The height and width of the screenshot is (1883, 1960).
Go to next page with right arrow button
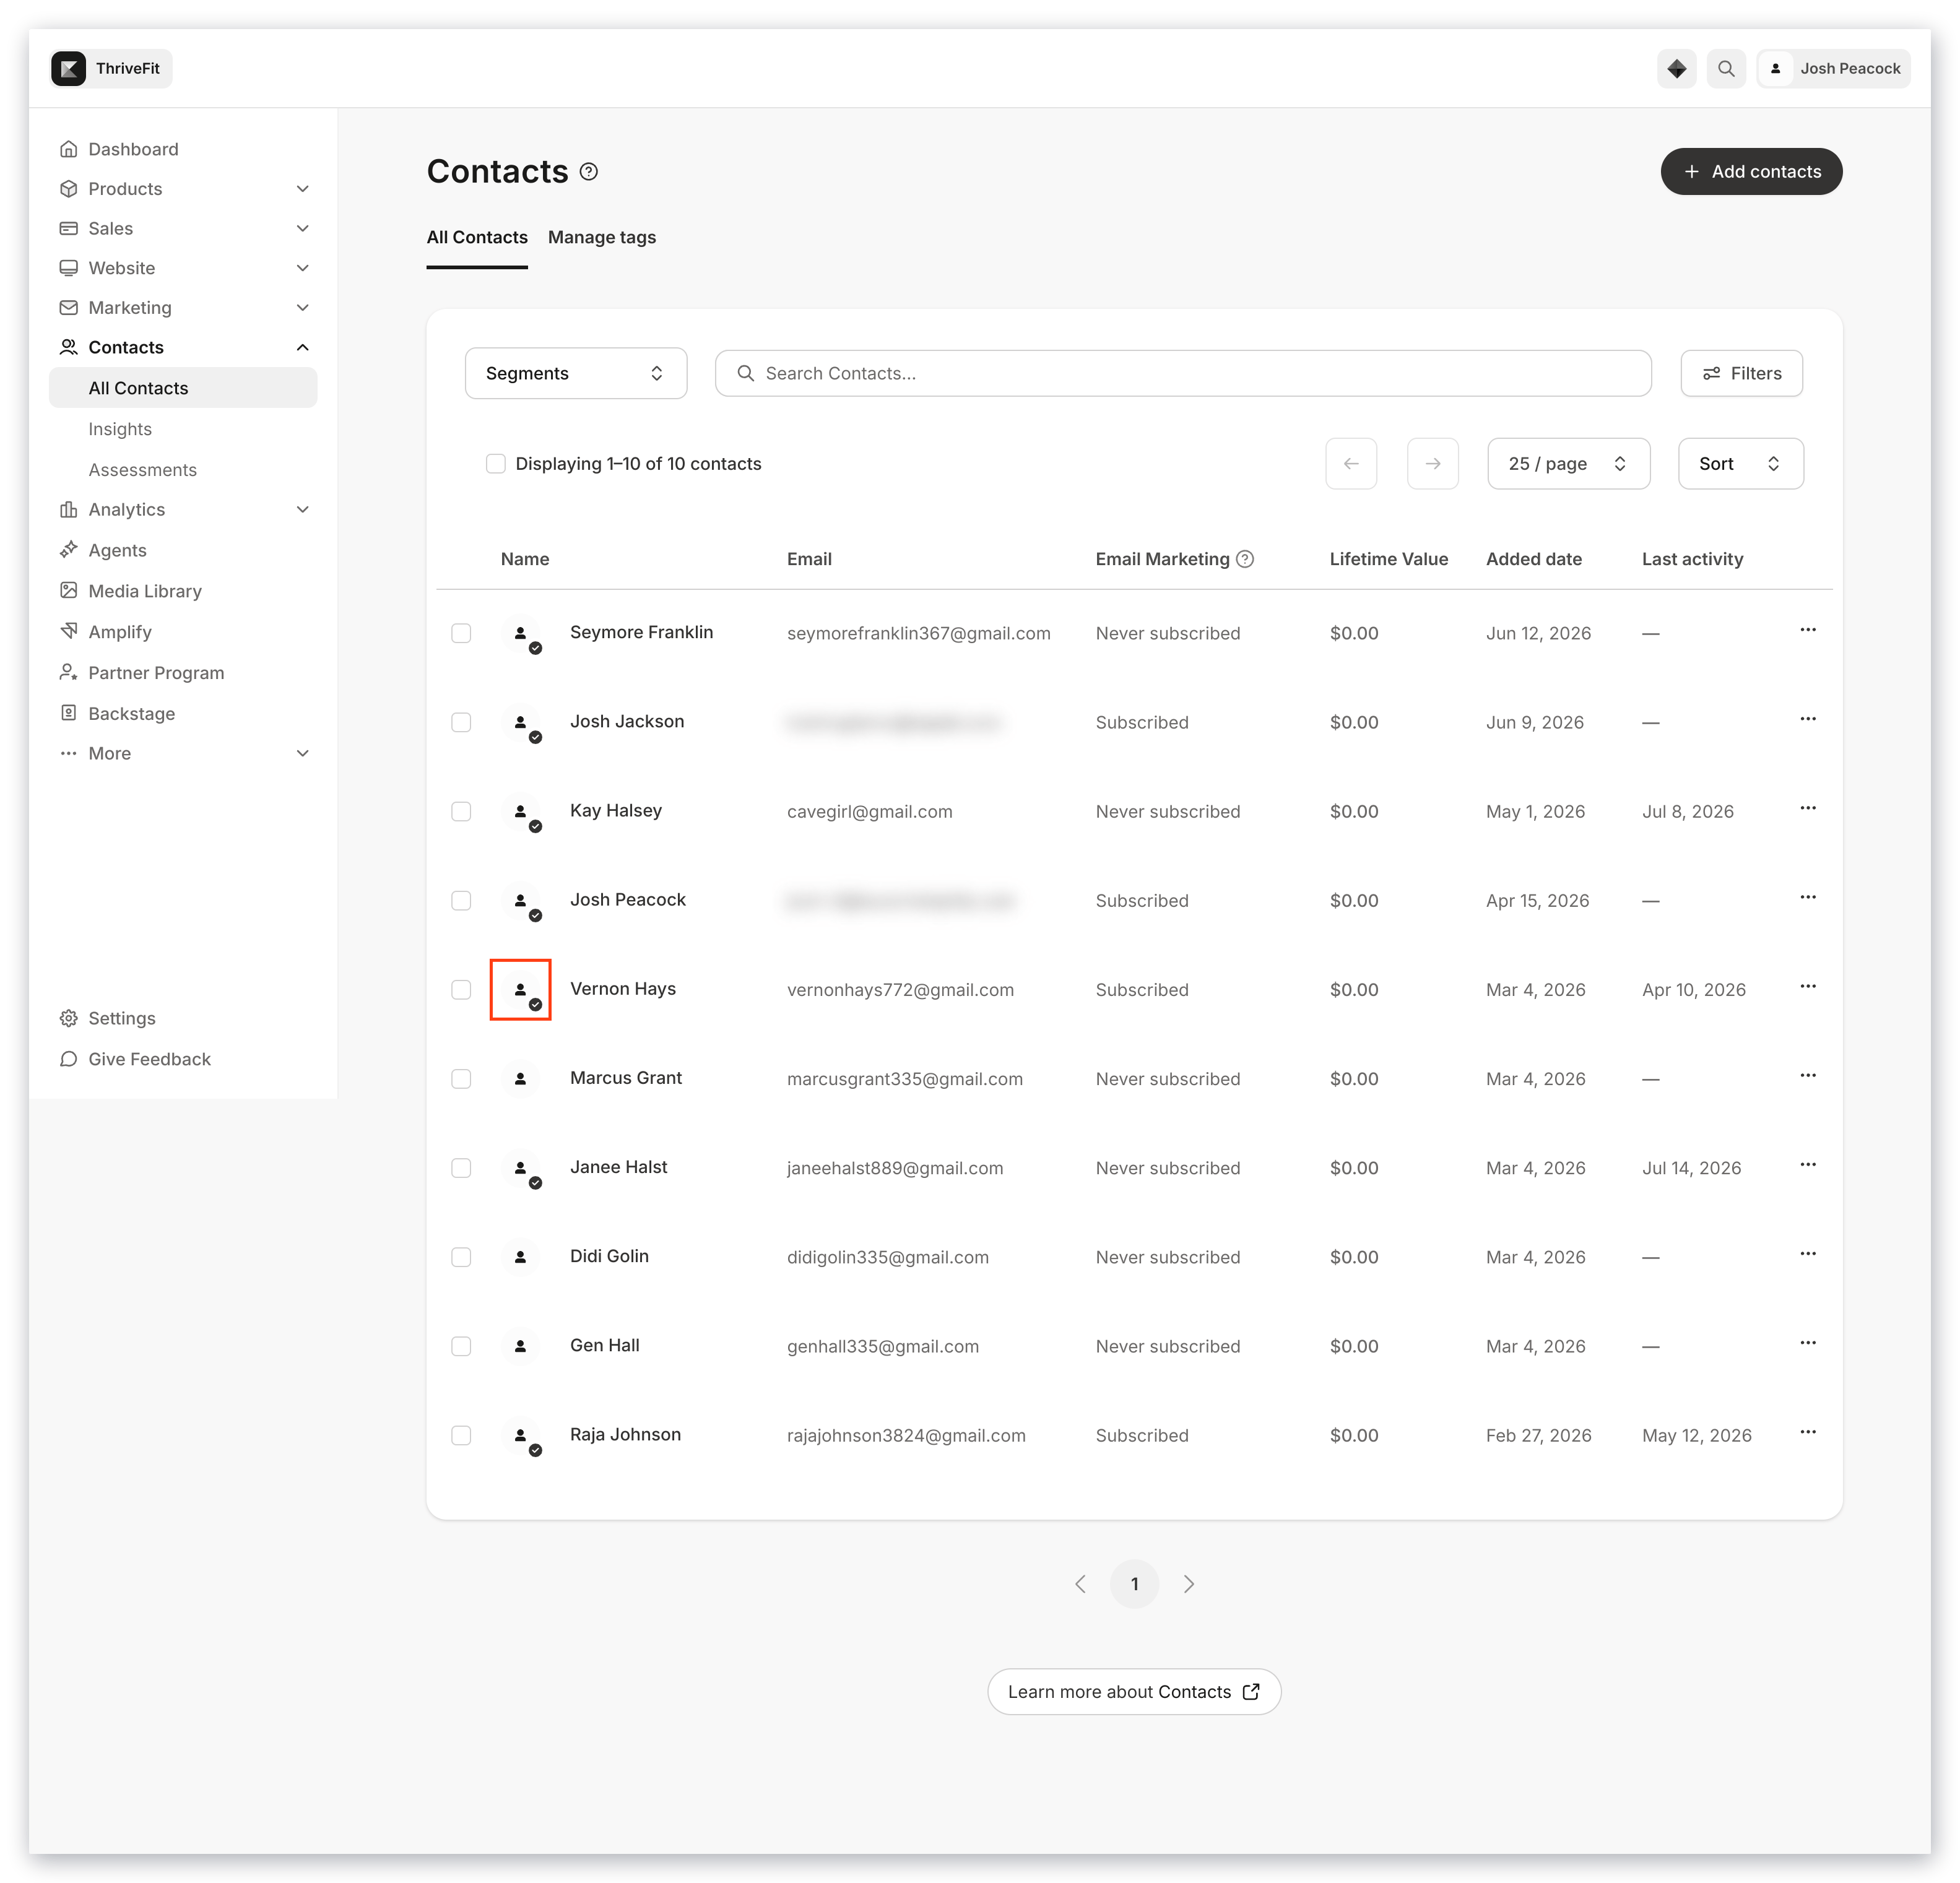(1433, 463)
